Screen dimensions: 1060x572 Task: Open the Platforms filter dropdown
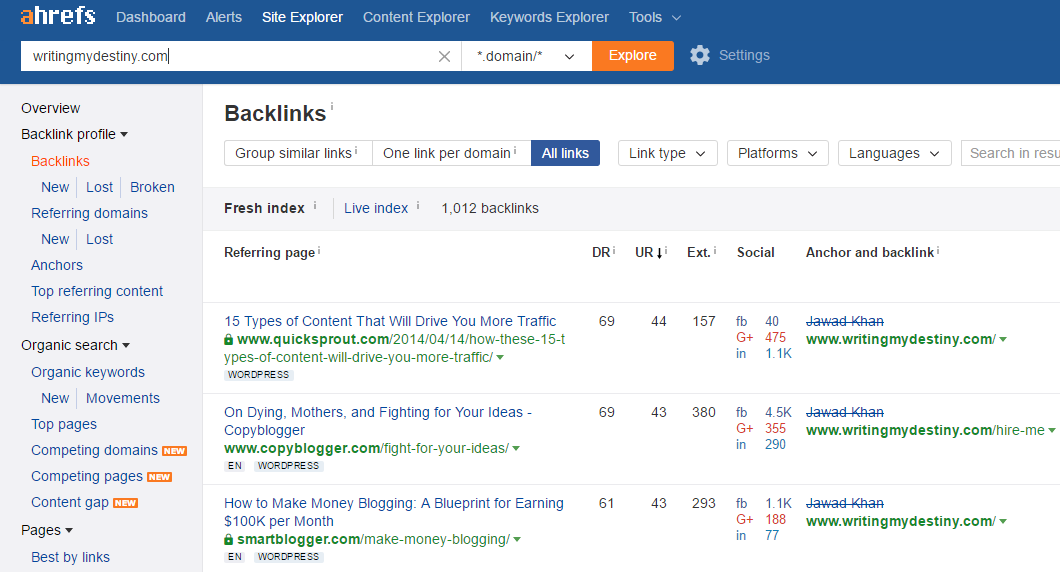tap(777, 153)
